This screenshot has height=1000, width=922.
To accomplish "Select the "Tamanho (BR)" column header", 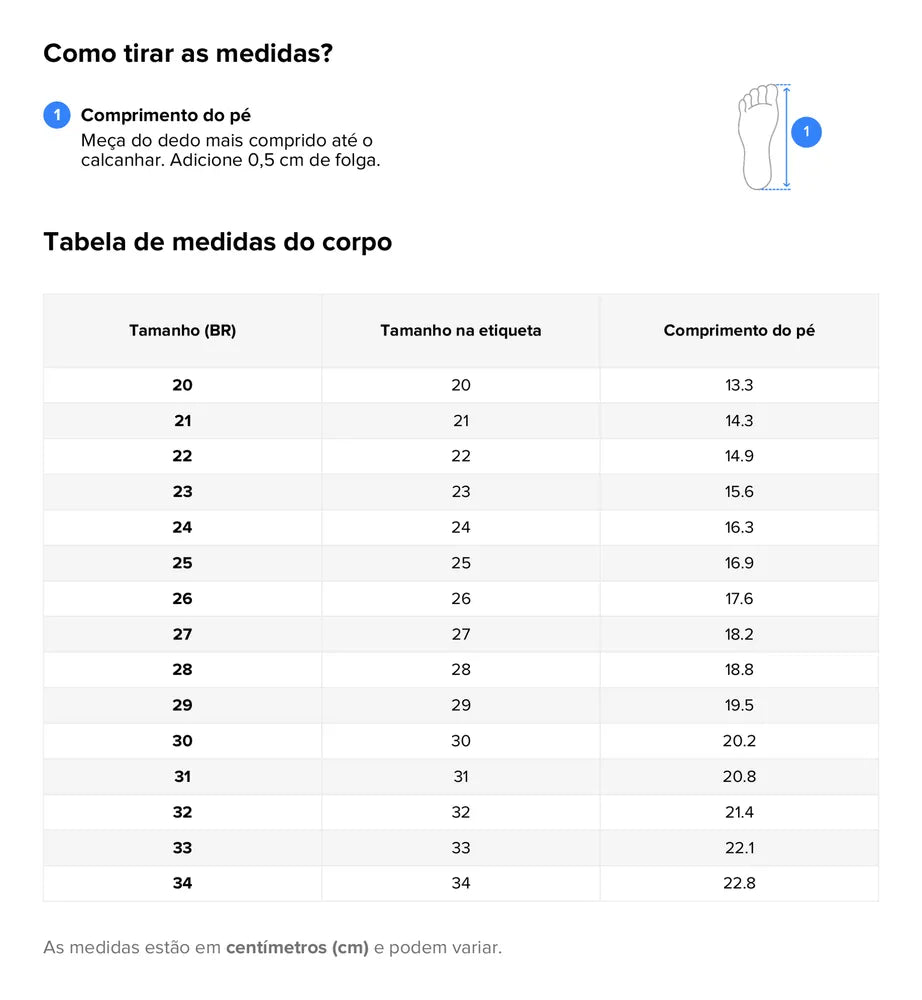I will click(182, 331).
